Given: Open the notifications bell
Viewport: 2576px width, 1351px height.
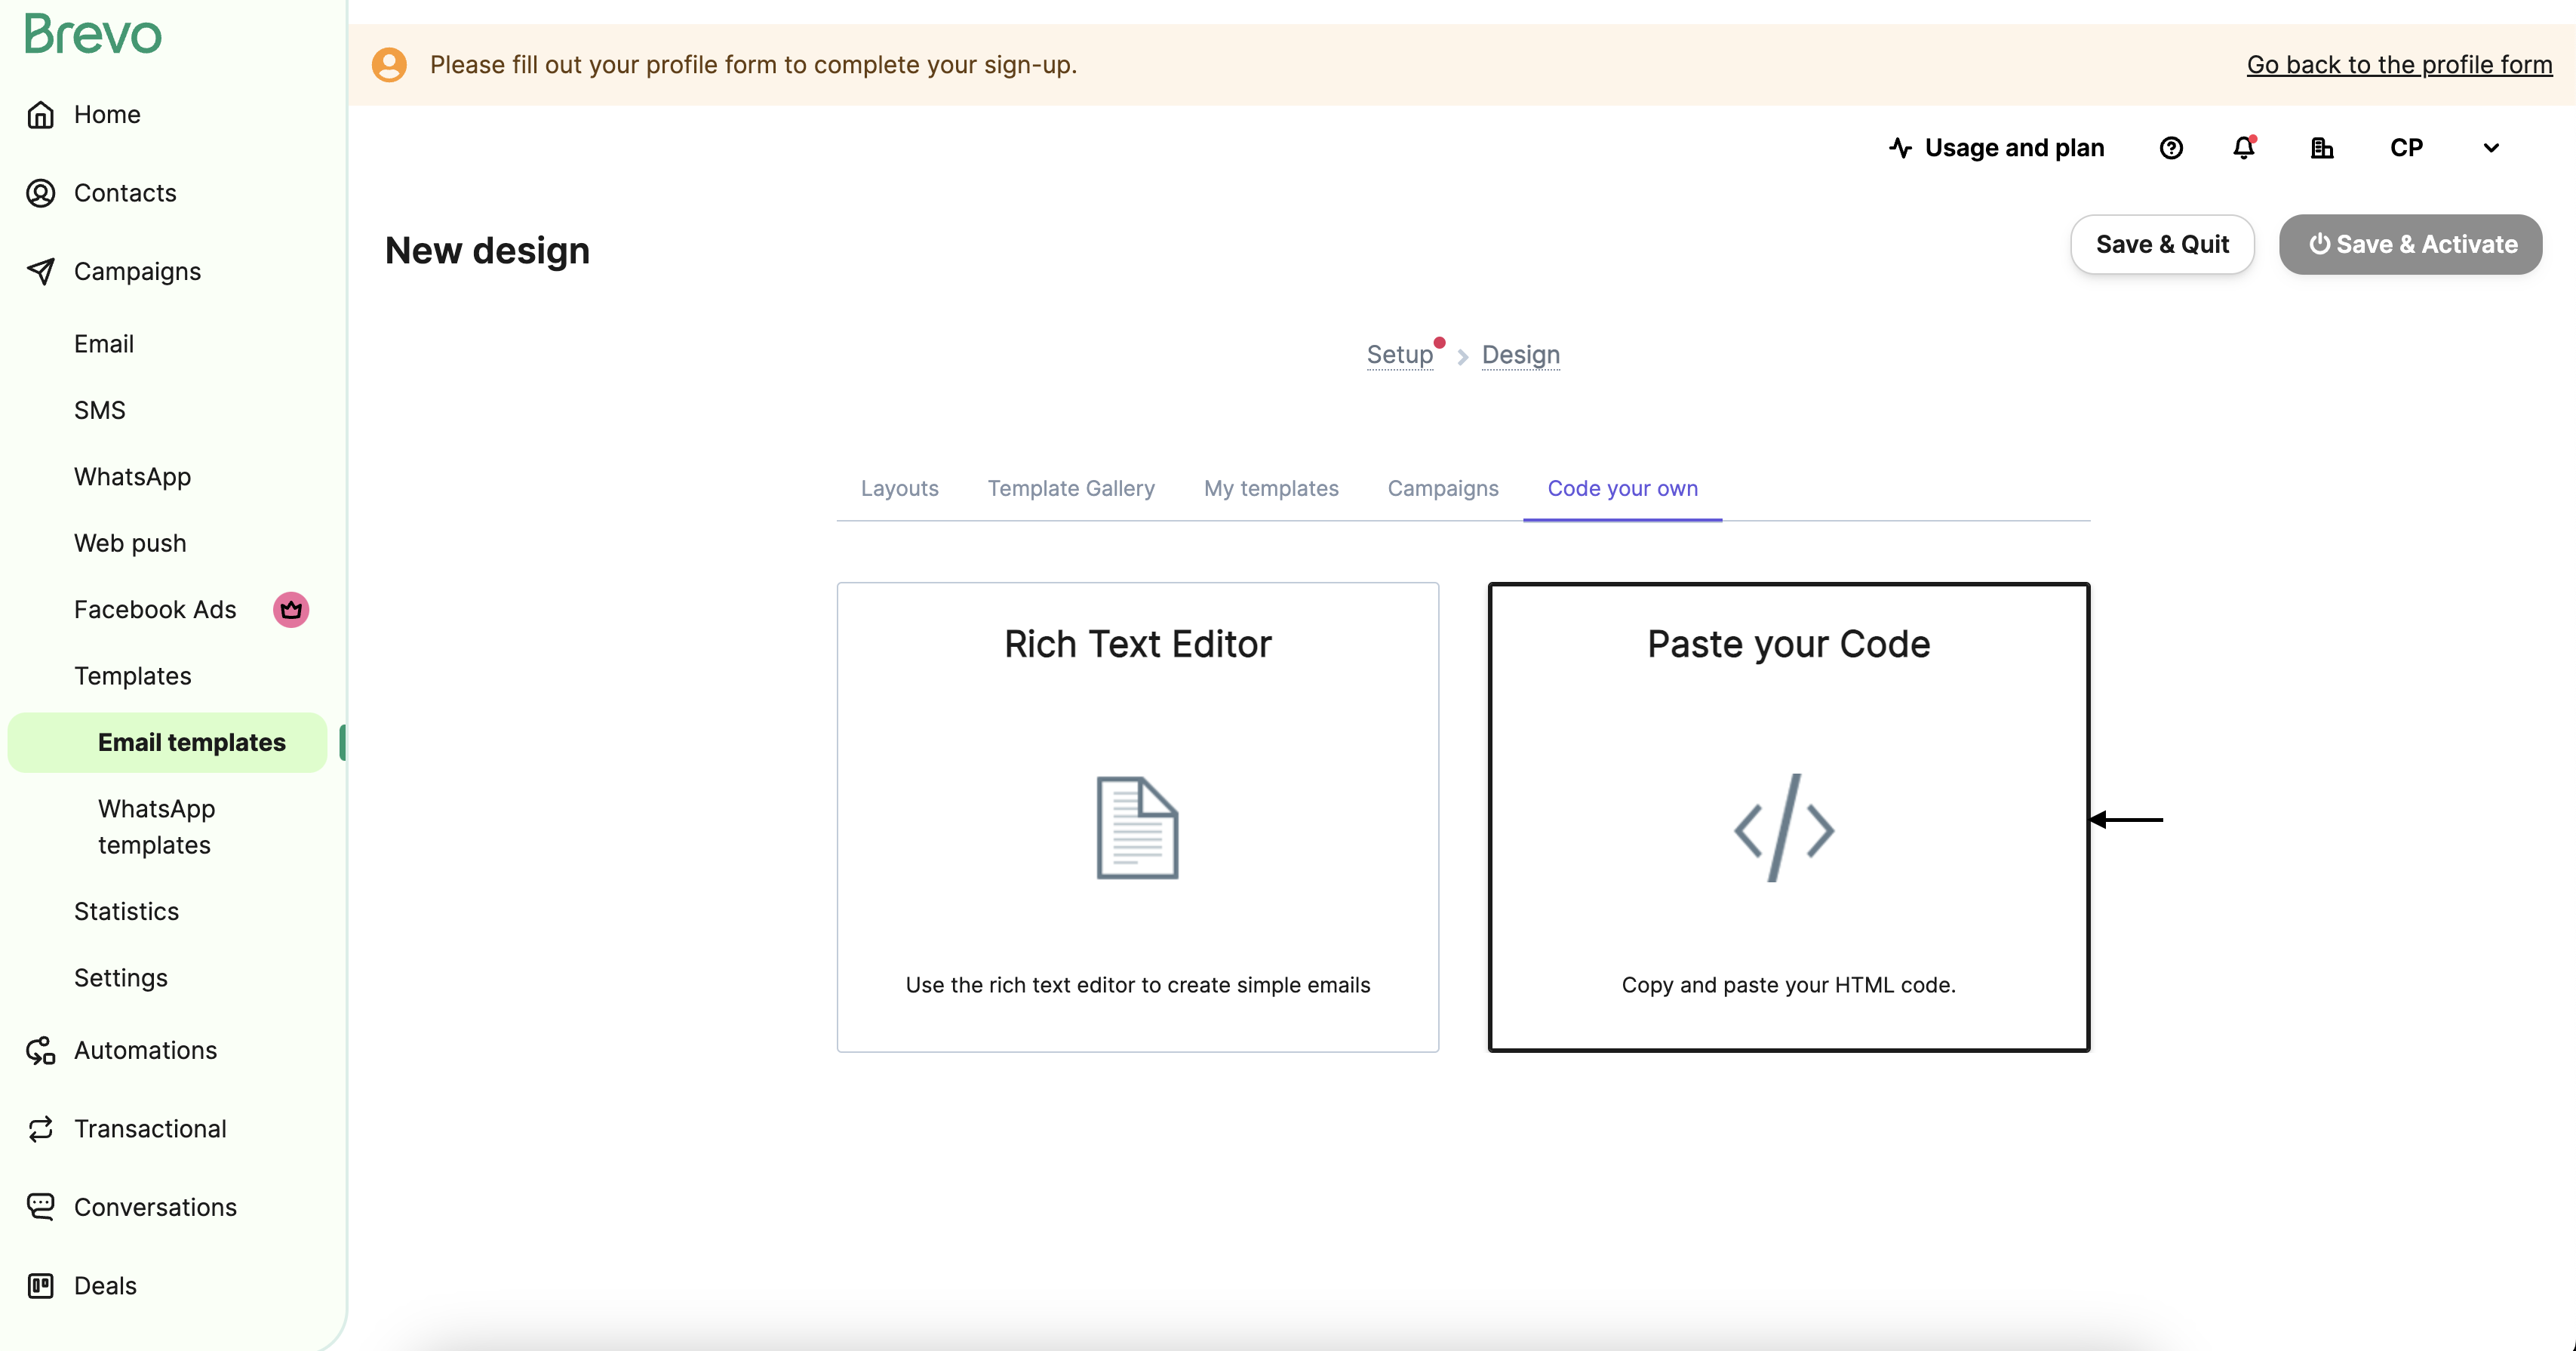Looking at the screenshot, I should coord(2244,148).
